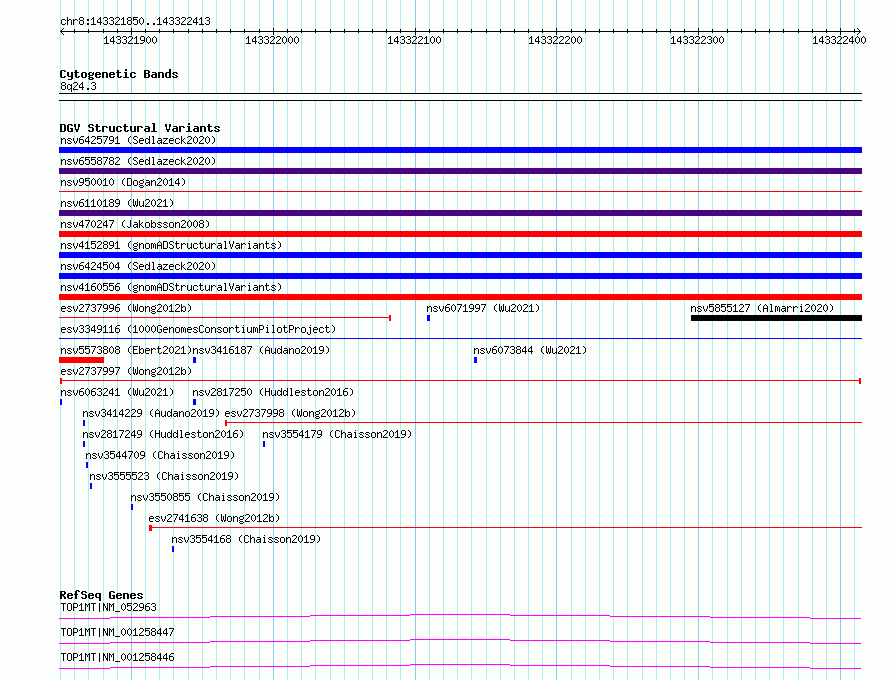Open the nsv950010 (Dogan2014) variant
Viewport: 890px width, 680px height.
click(x=123, y=182)
